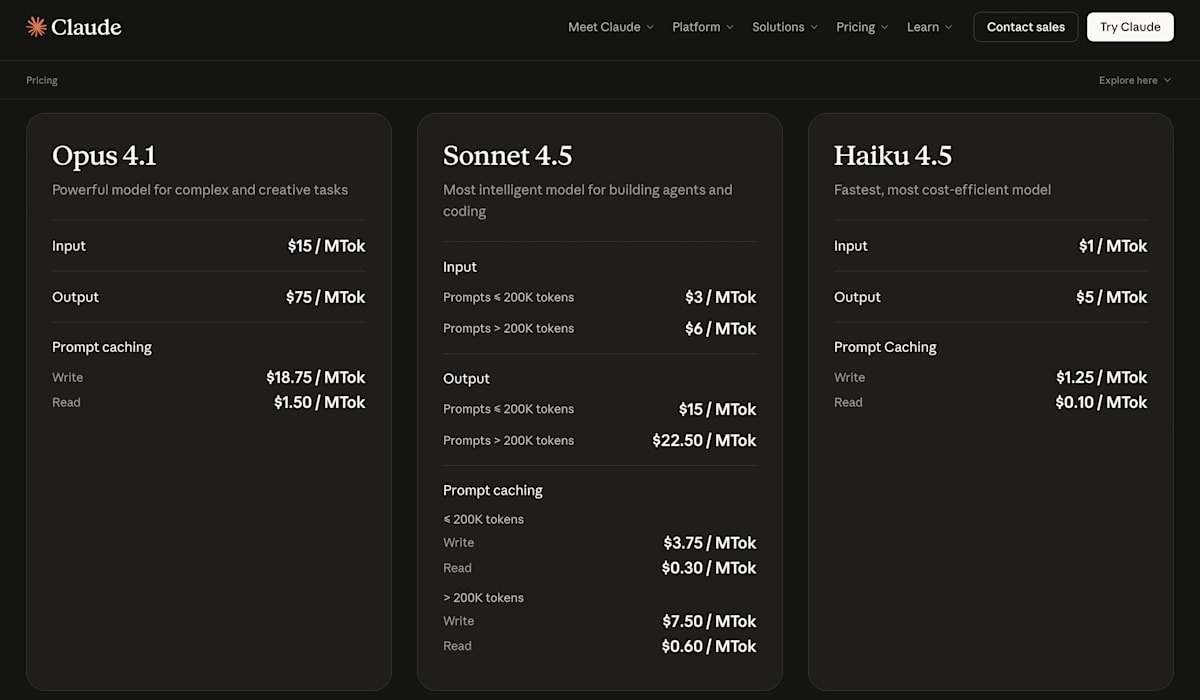Viewport: 1200px width, 700px height.
Task: Click the $0.60 / MTok read price
Action: click(709, 646)
